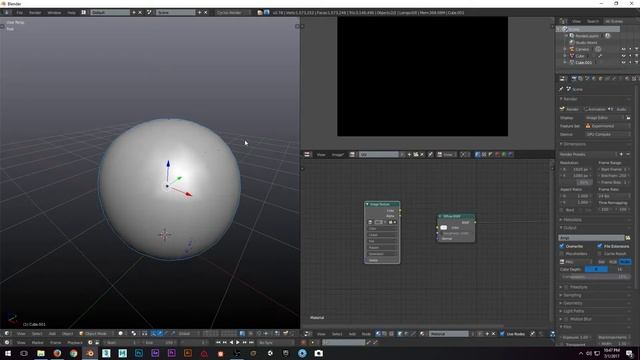Remove a render preset with the minus icon
The image size is (640, 360).
click(x=628, y=154)
